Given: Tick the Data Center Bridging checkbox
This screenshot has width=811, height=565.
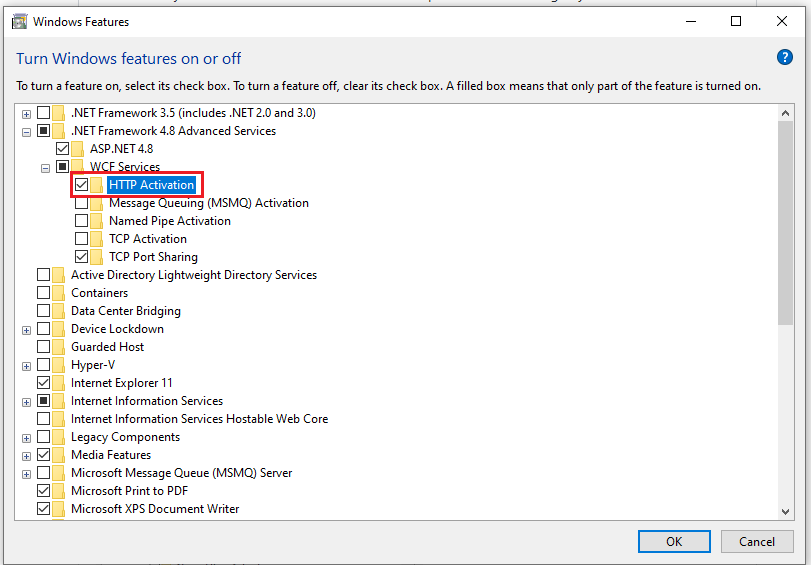Looking at the screenshot, I should click(43, 311).
